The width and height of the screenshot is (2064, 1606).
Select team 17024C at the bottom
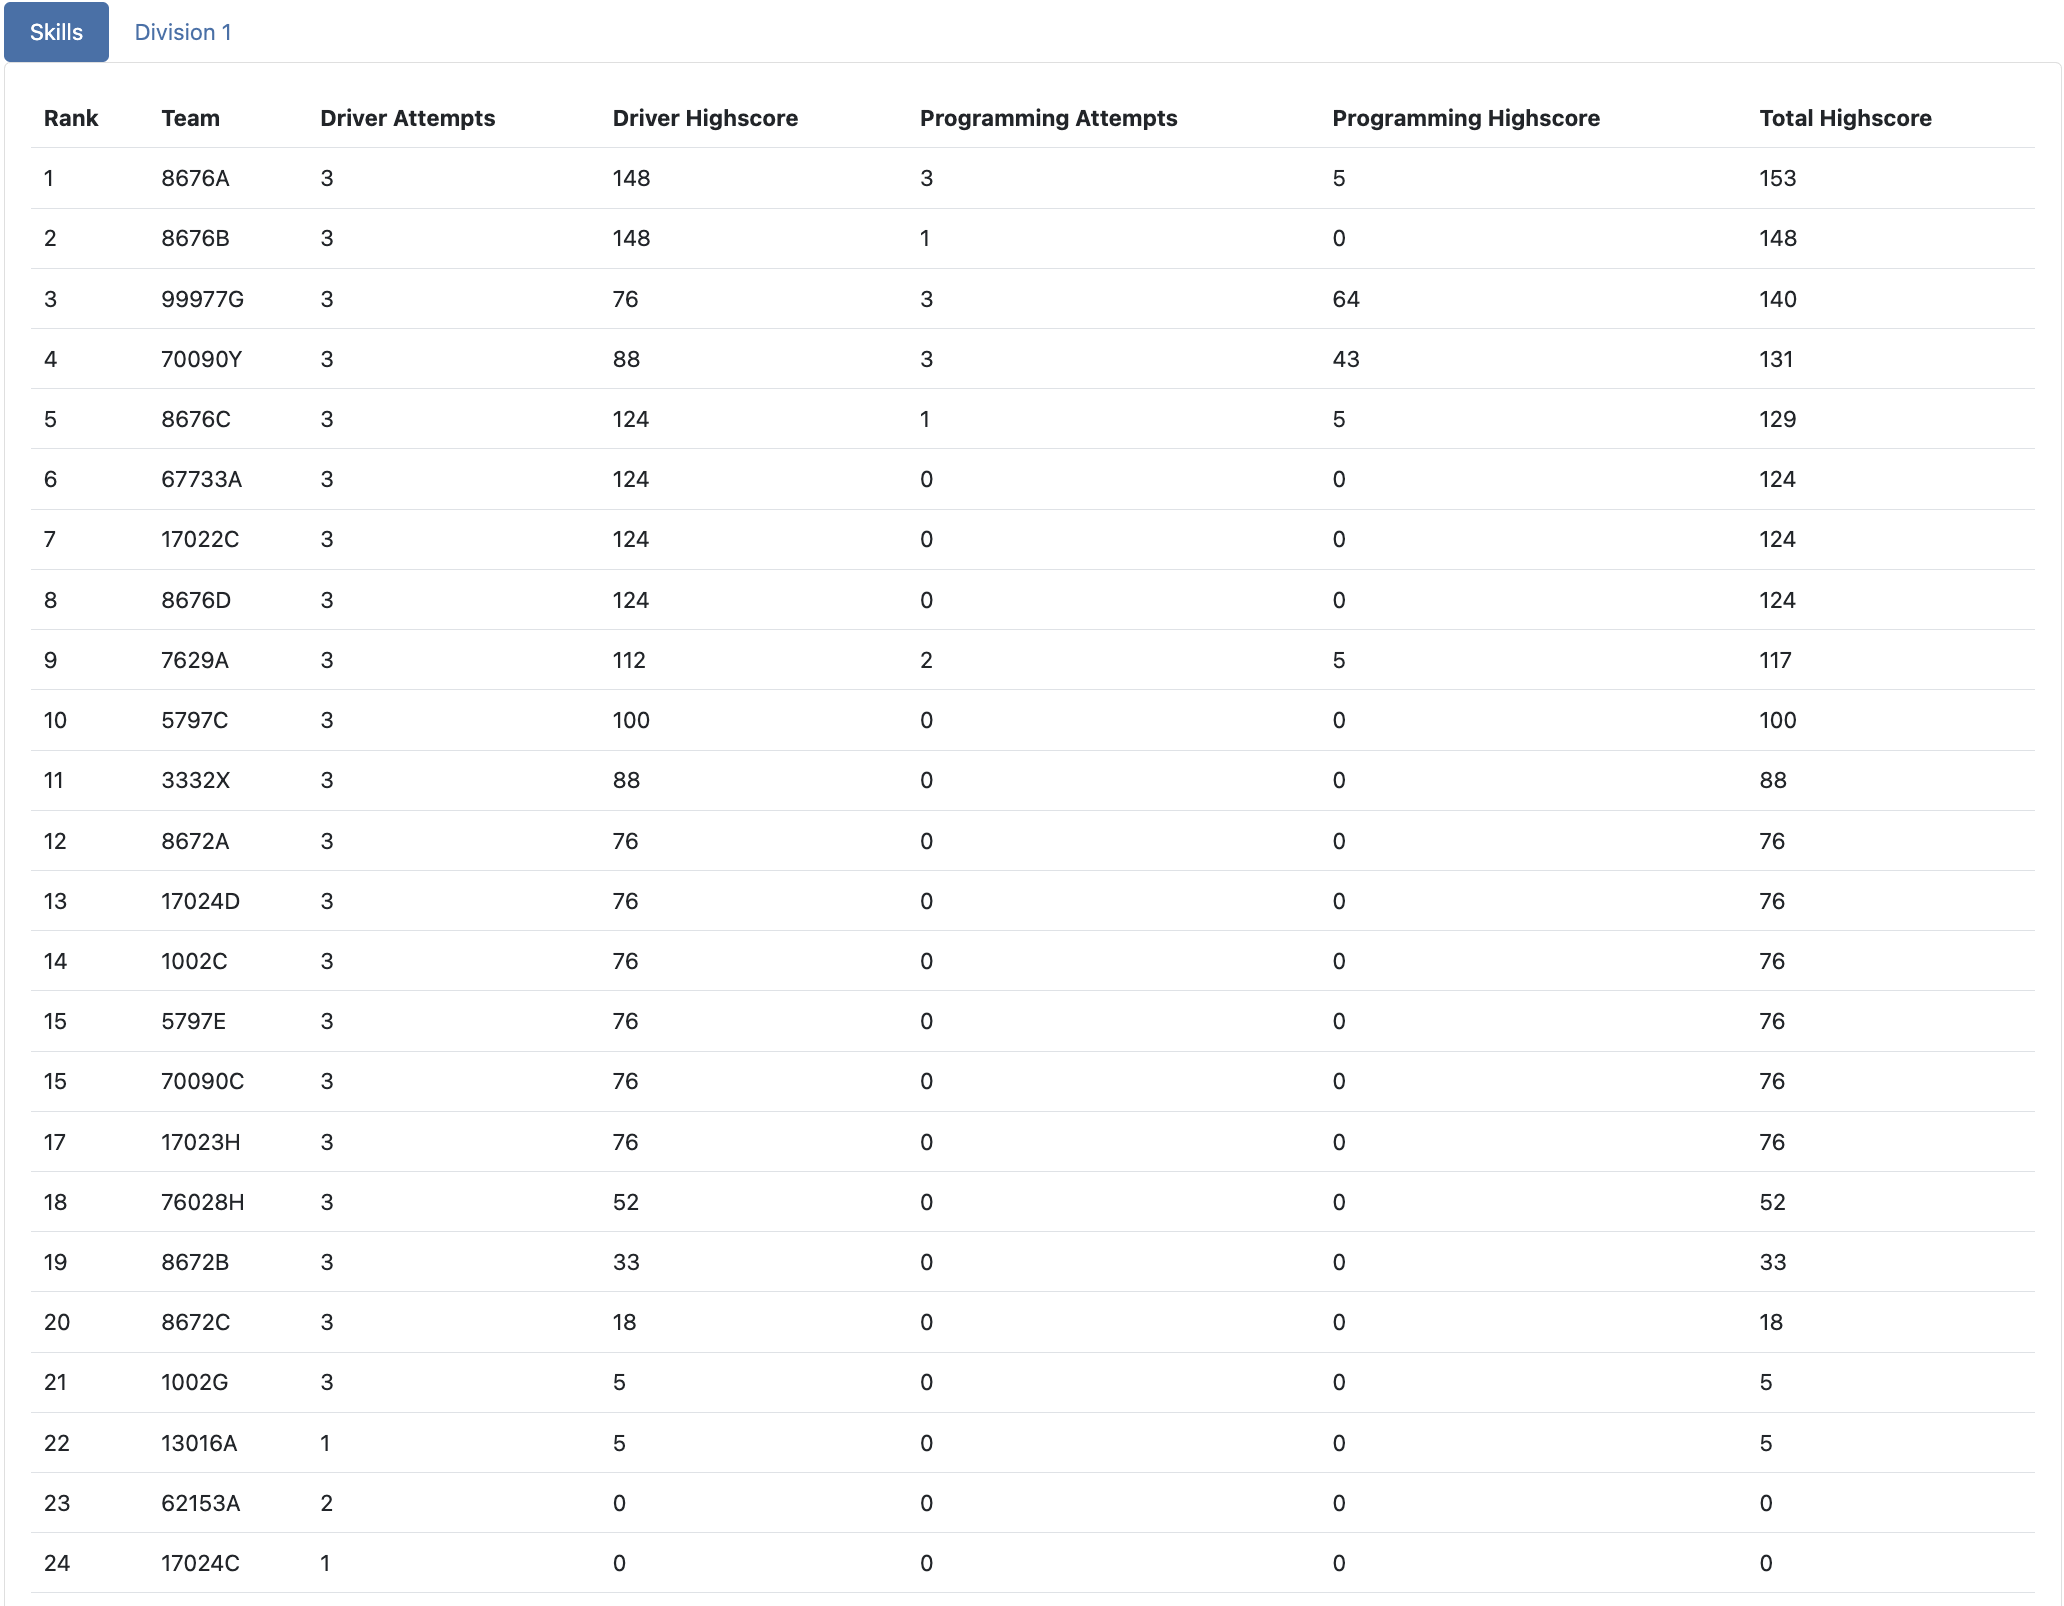[200, 1563]
